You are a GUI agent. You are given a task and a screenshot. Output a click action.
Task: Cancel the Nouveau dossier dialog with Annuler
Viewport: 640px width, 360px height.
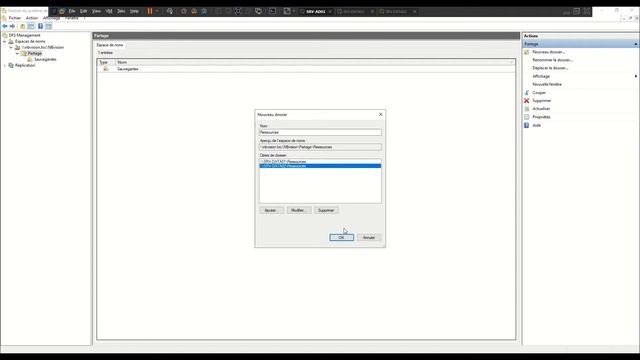point(369,237)
